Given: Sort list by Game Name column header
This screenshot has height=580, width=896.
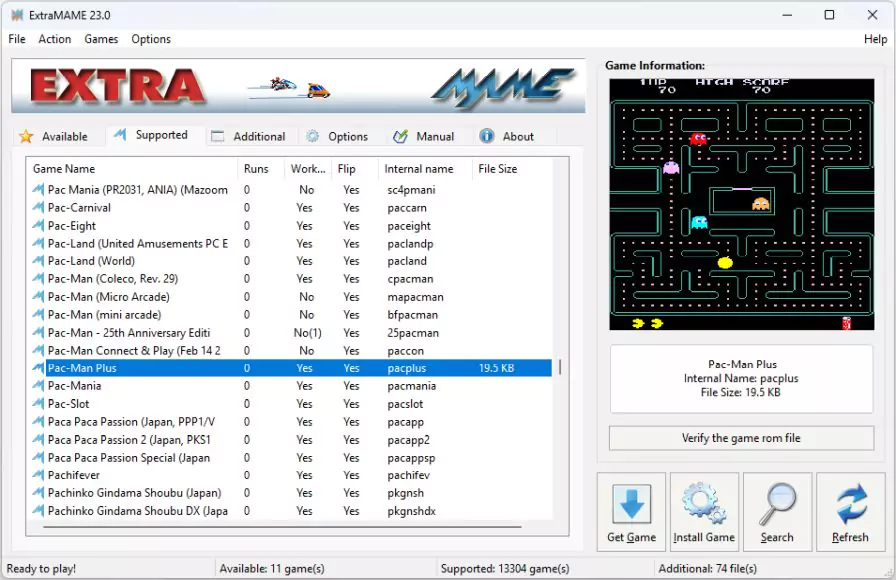Looking at the screenshot, I should [x=64, y=169].
